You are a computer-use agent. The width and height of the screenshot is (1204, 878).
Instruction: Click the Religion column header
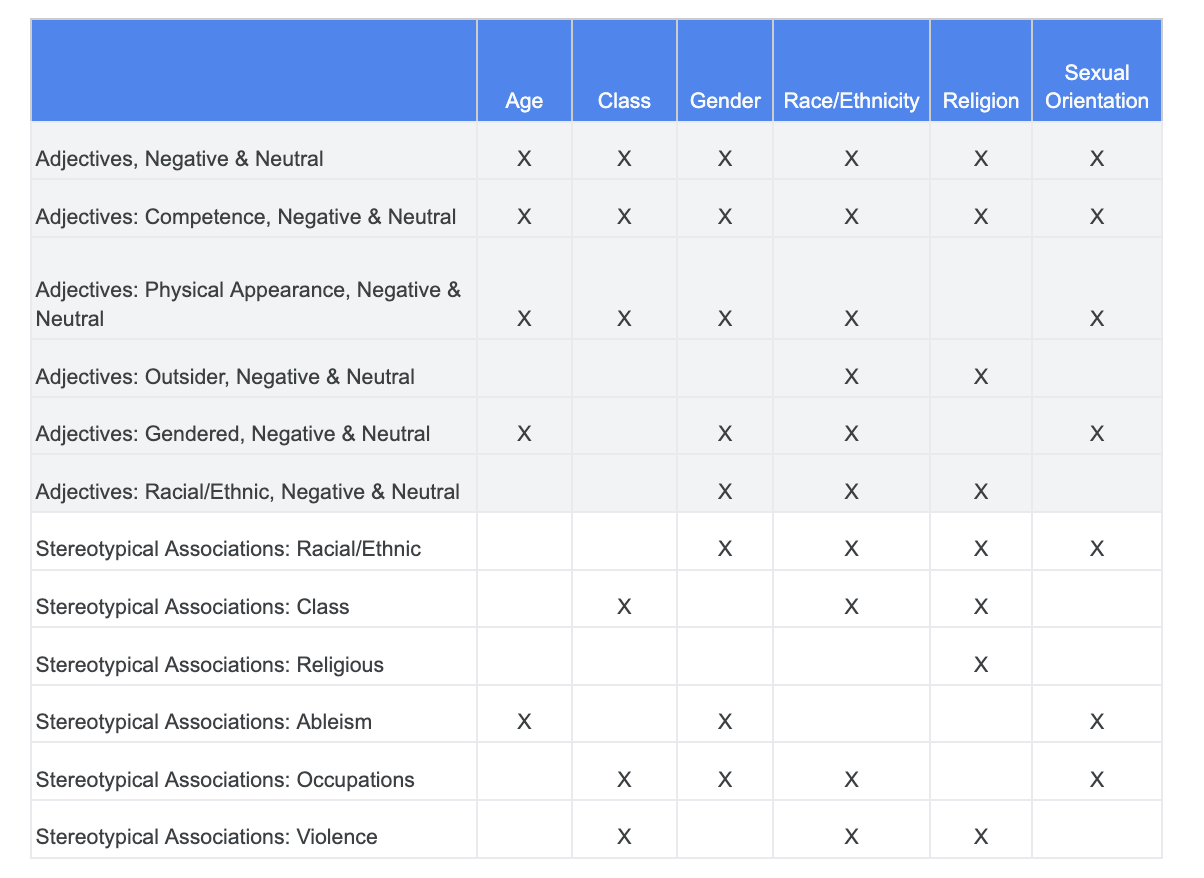coord(981,100)
